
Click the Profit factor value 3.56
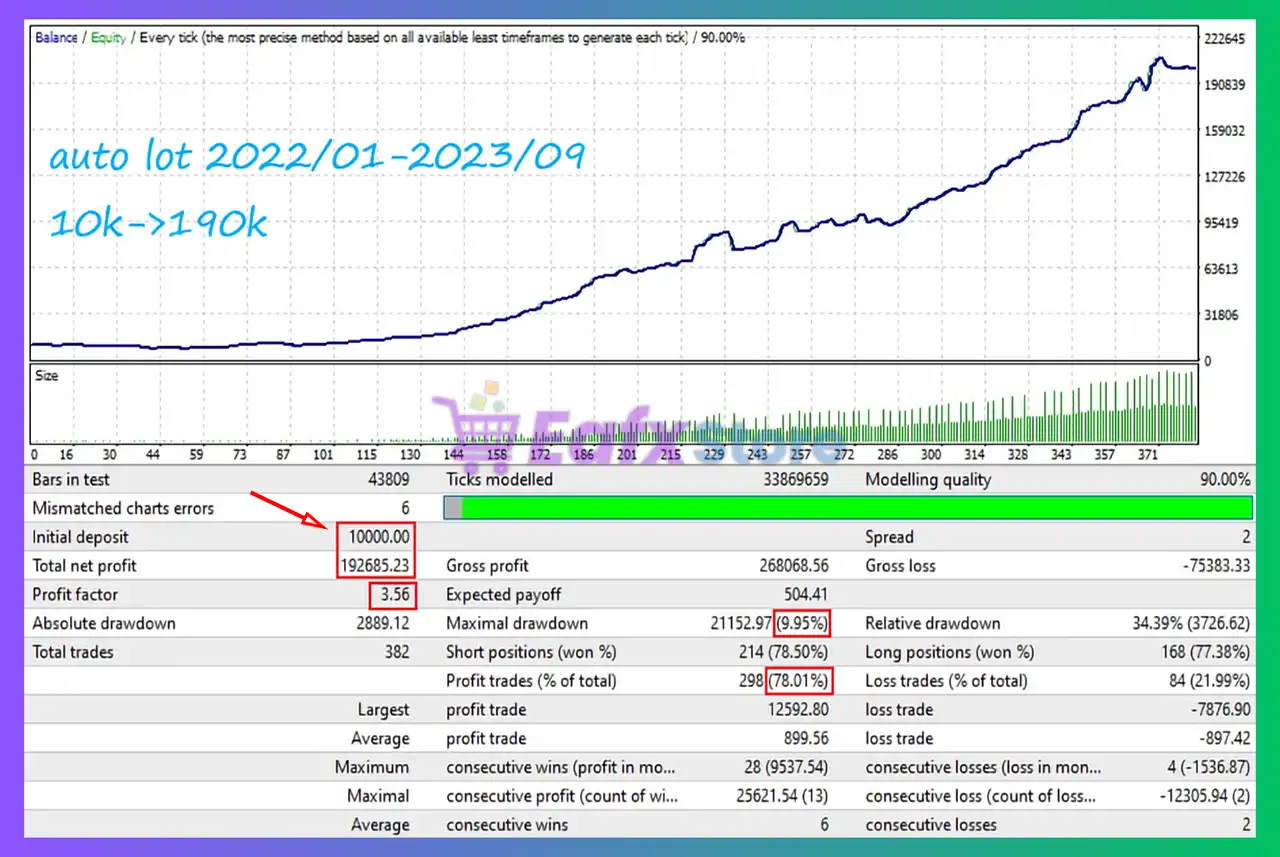pyautogui.click(x=392, y=595)
